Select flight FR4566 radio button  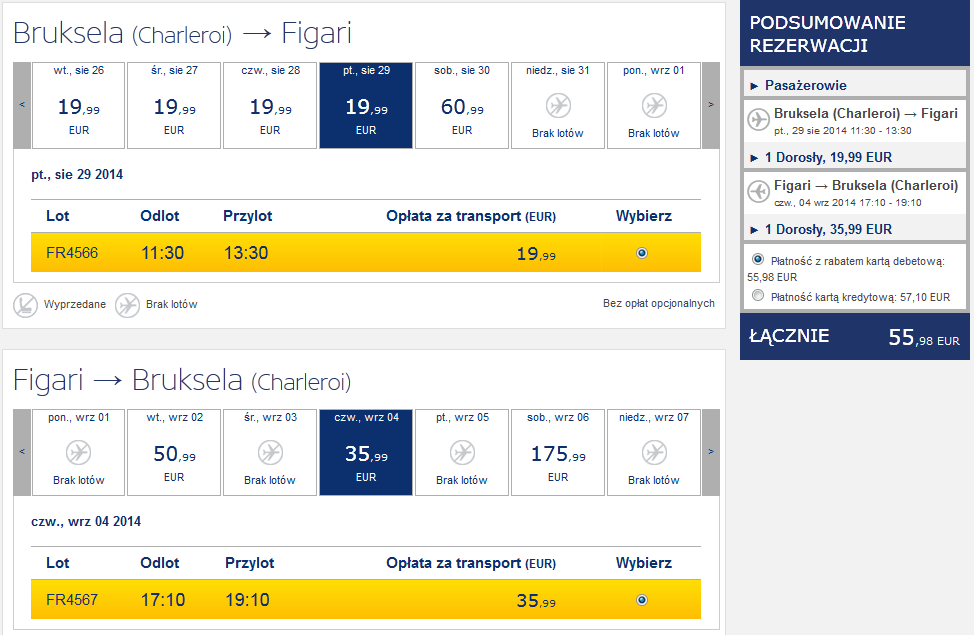pos(642,253)
